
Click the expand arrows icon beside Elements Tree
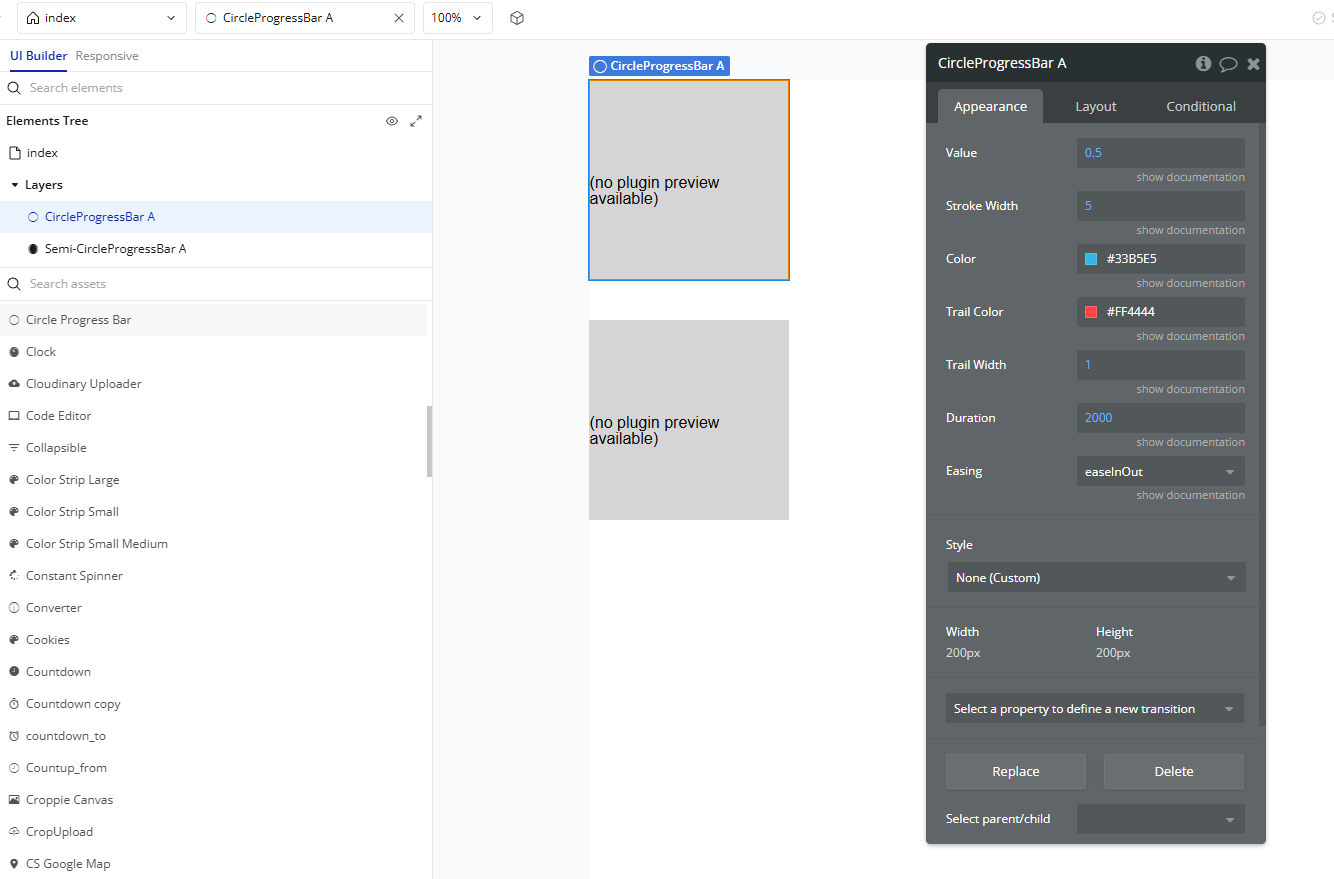tap(418, 120)
